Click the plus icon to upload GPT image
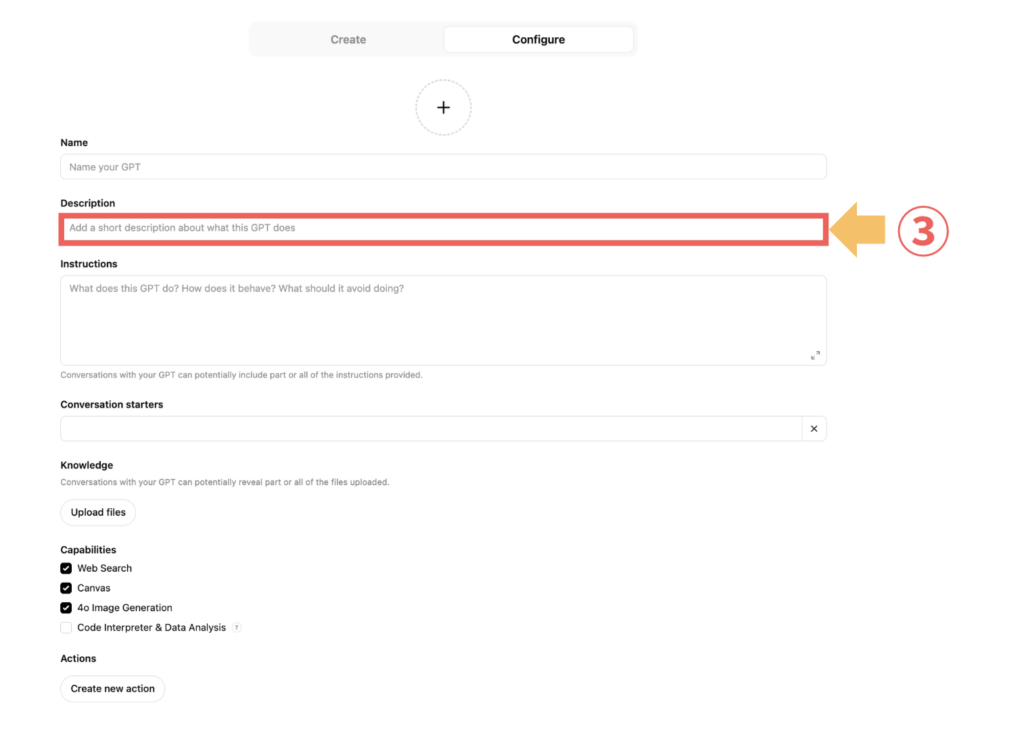Image resolution: width=1024 pixels, height=743 pixels. [x=443, y=108]
